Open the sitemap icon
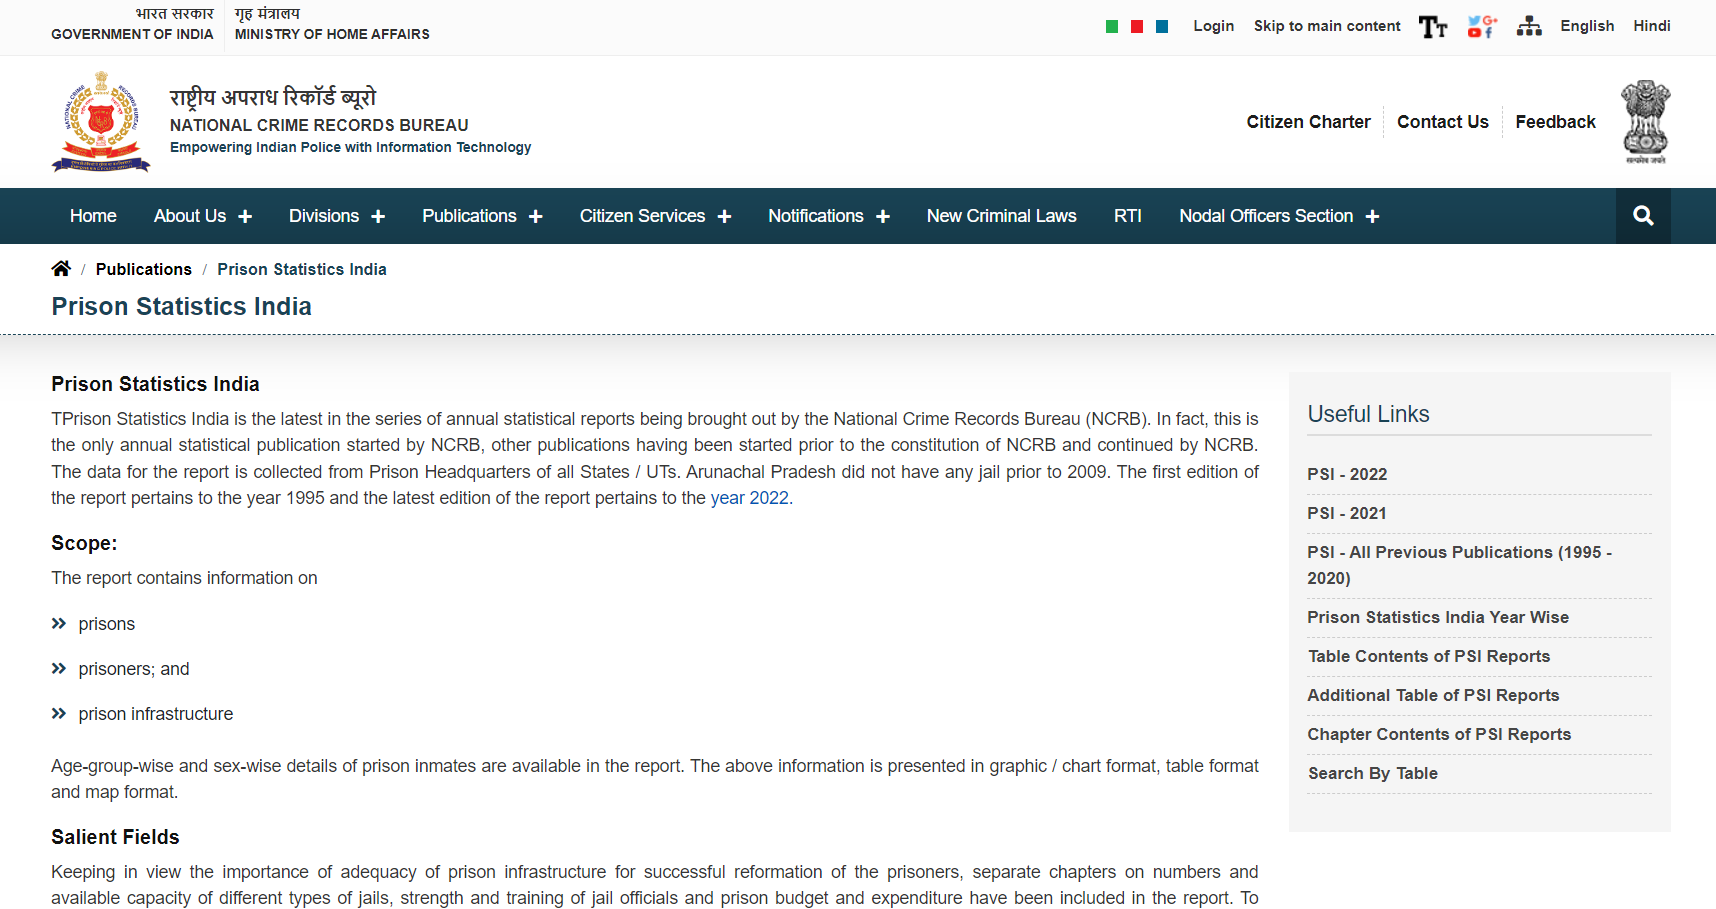Screen dimensions: 1716x909 [1528, 27]
